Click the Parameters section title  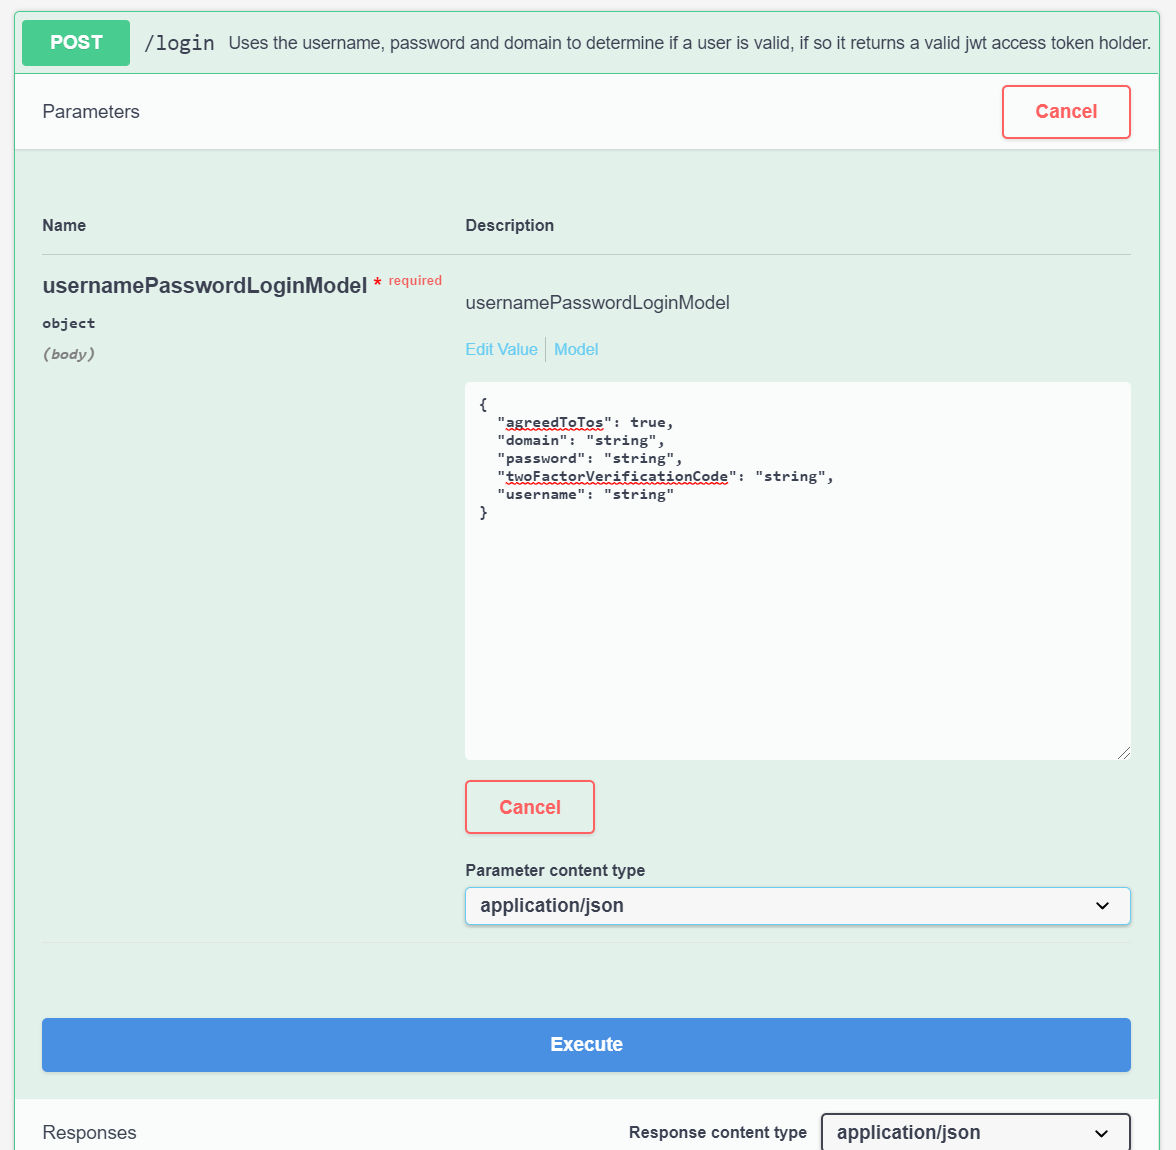(x=91, y=112)
